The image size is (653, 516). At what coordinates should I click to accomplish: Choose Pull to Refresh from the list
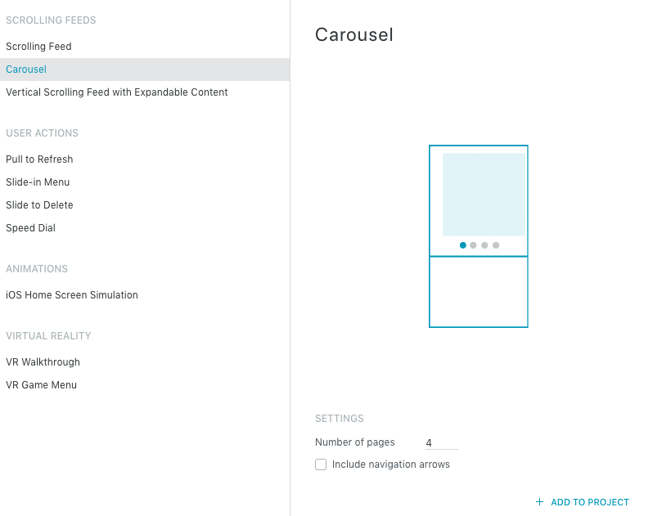pyautogui.click(x=40, y=159)
